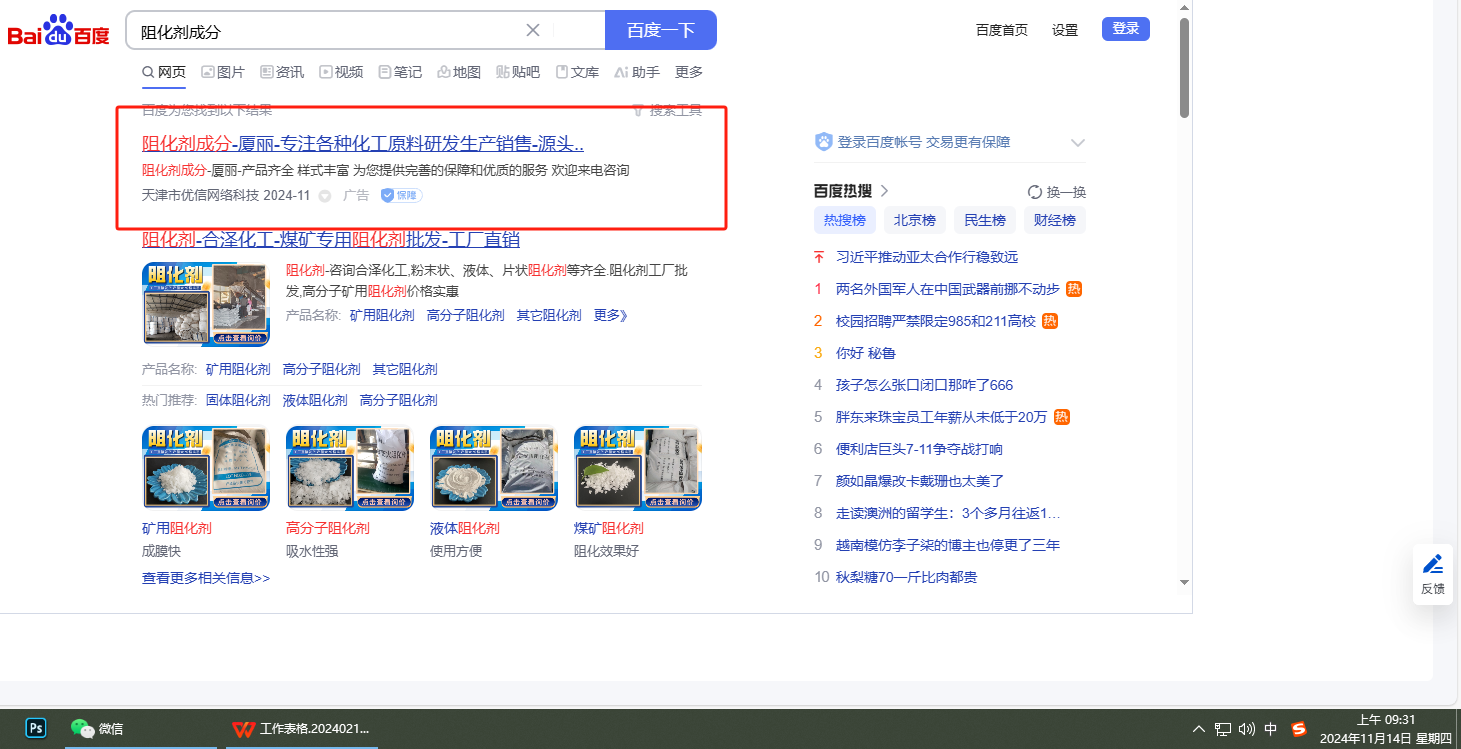Click the dropdown icon after 2024-11

click(324, 195)
